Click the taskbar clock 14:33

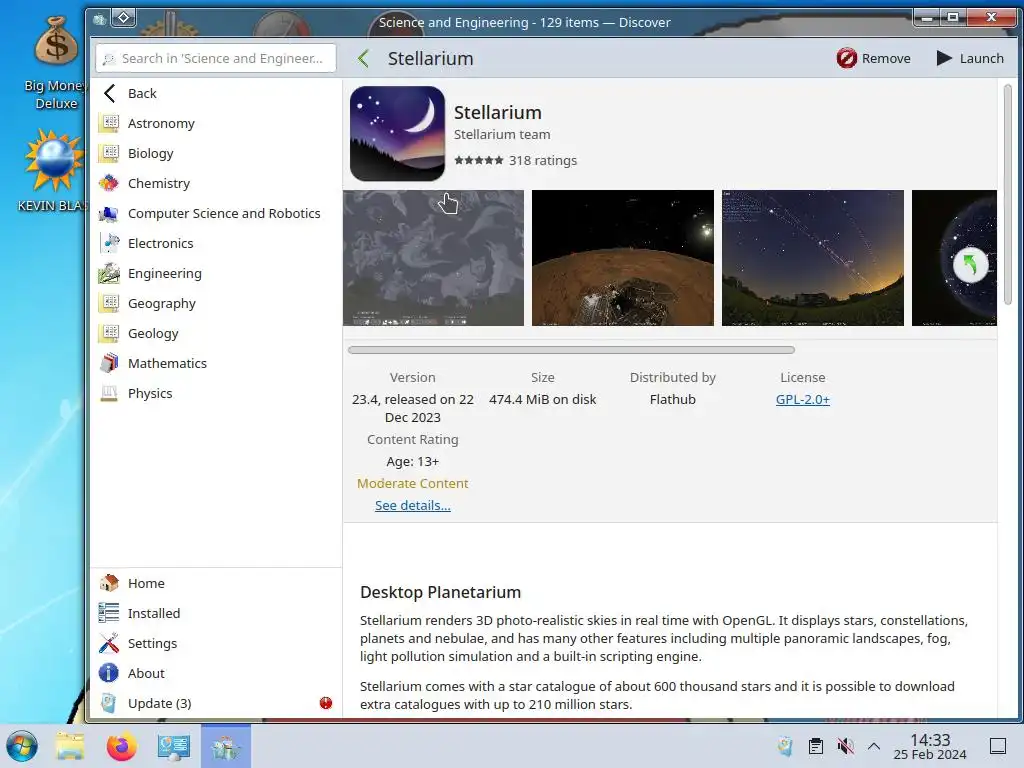pyautogui.click(x=930, y=739)
